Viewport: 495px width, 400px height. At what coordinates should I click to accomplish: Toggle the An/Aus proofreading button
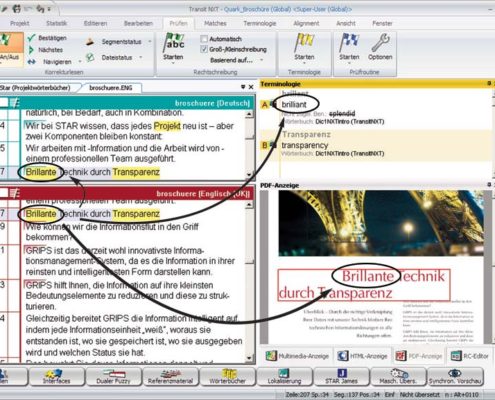coord(11,49)
